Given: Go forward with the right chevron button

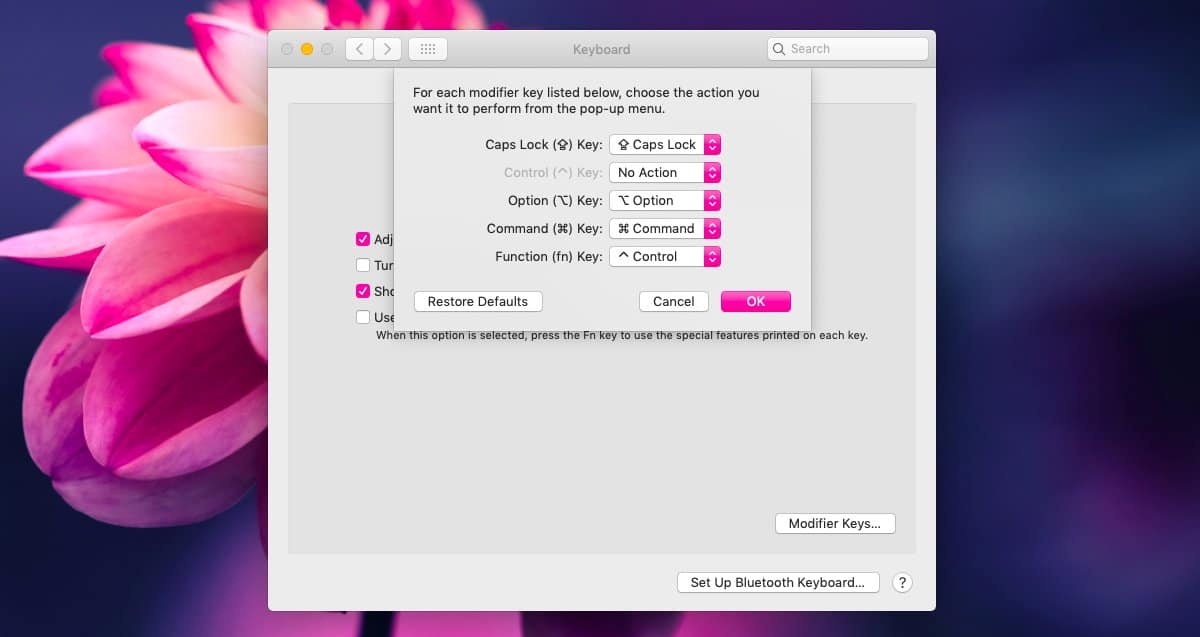Looking at the screenshot, I should point(388,49).
